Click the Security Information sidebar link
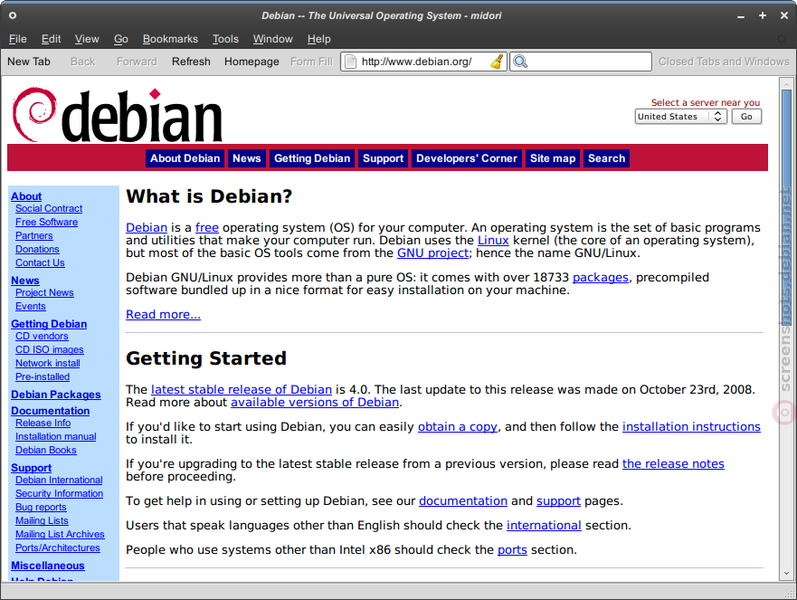The image size is (797, 600). pyautogui.click(x=59, y=494)
